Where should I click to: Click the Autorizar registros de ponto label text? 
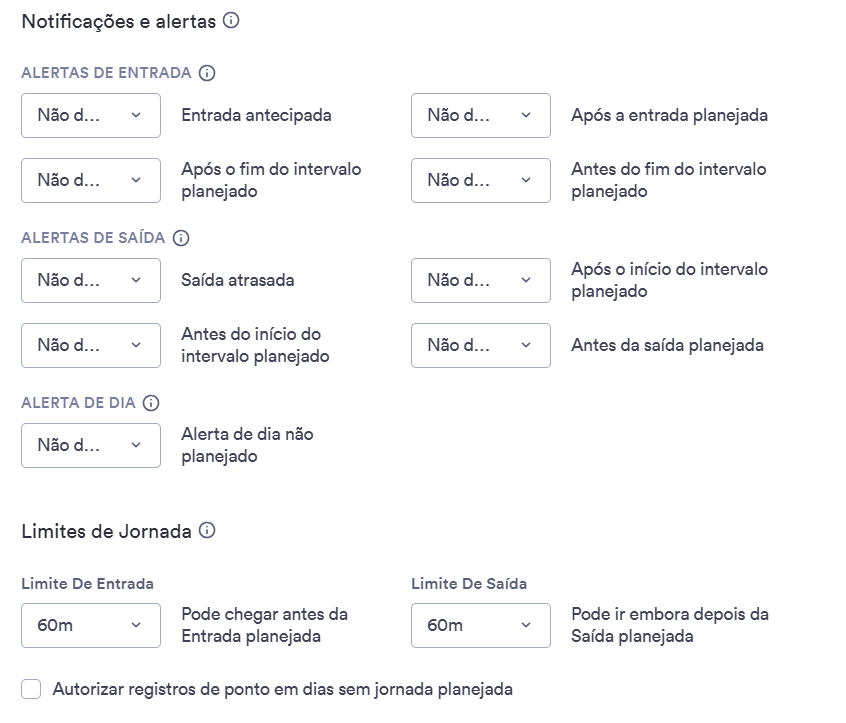(282, 689)
